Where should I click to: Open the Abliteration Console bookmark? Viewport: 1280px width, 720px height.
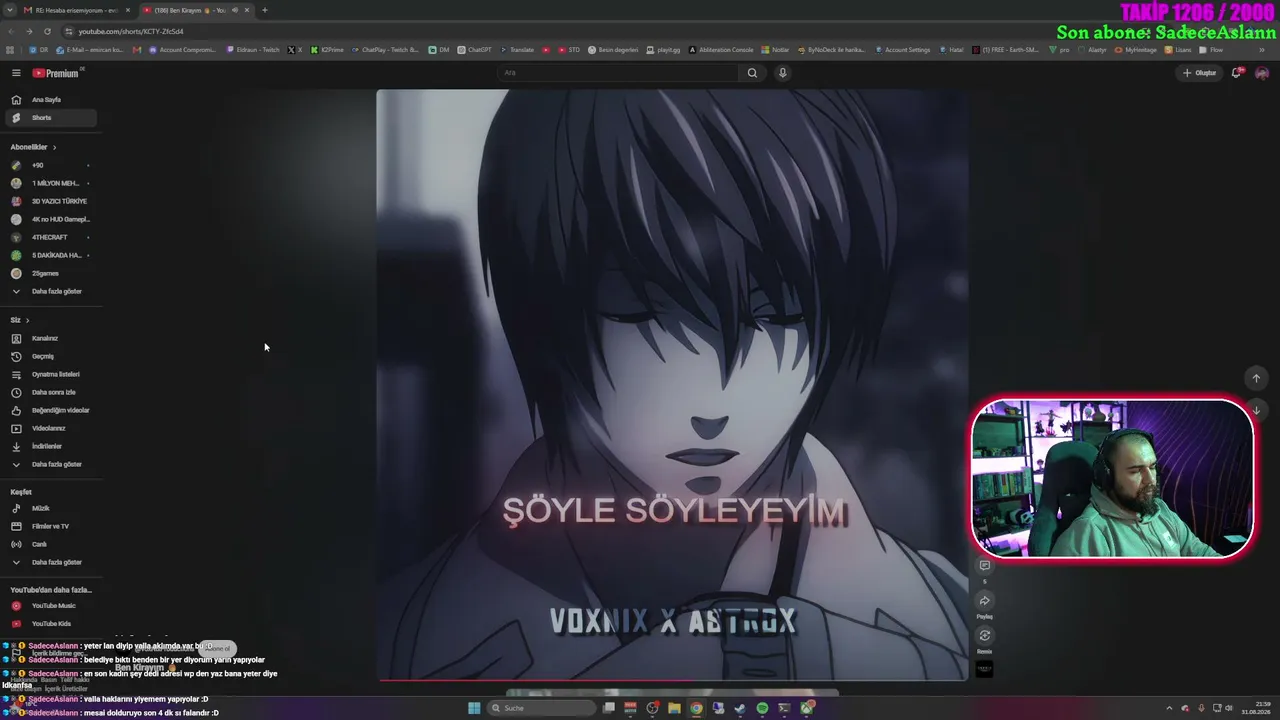coord(721,50)
